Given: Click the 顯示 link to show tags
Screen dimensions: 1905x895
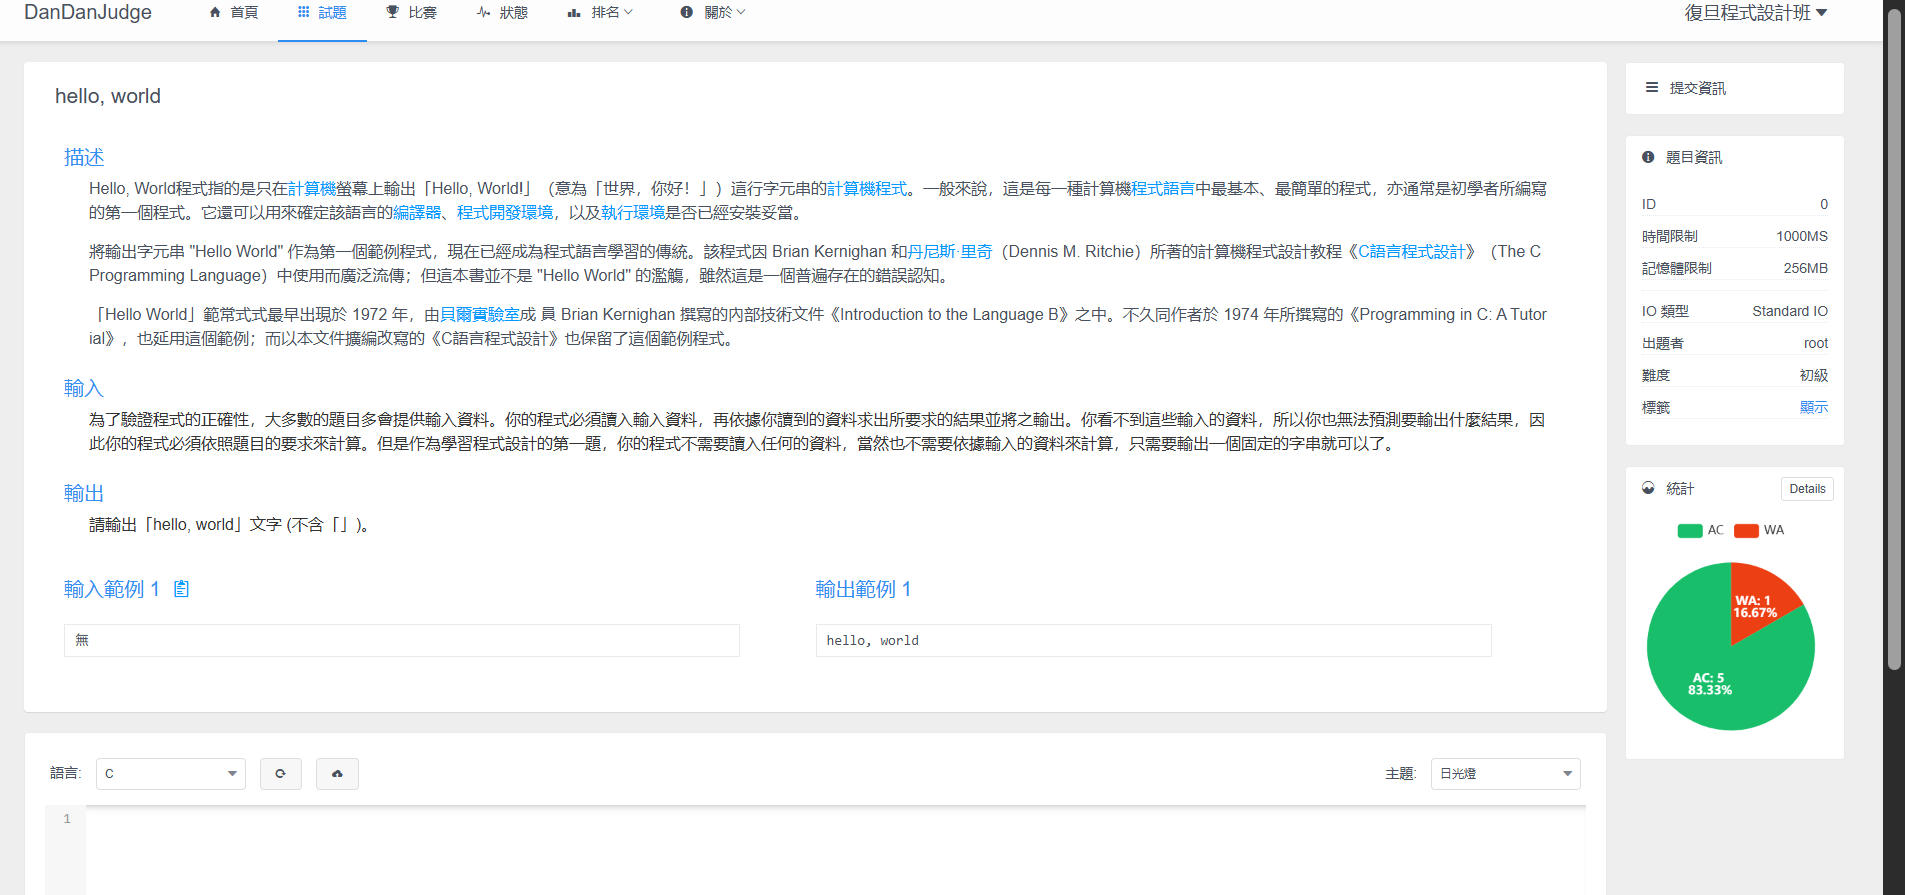Looking at the screenshot, I should click(x=1813, y=407).
